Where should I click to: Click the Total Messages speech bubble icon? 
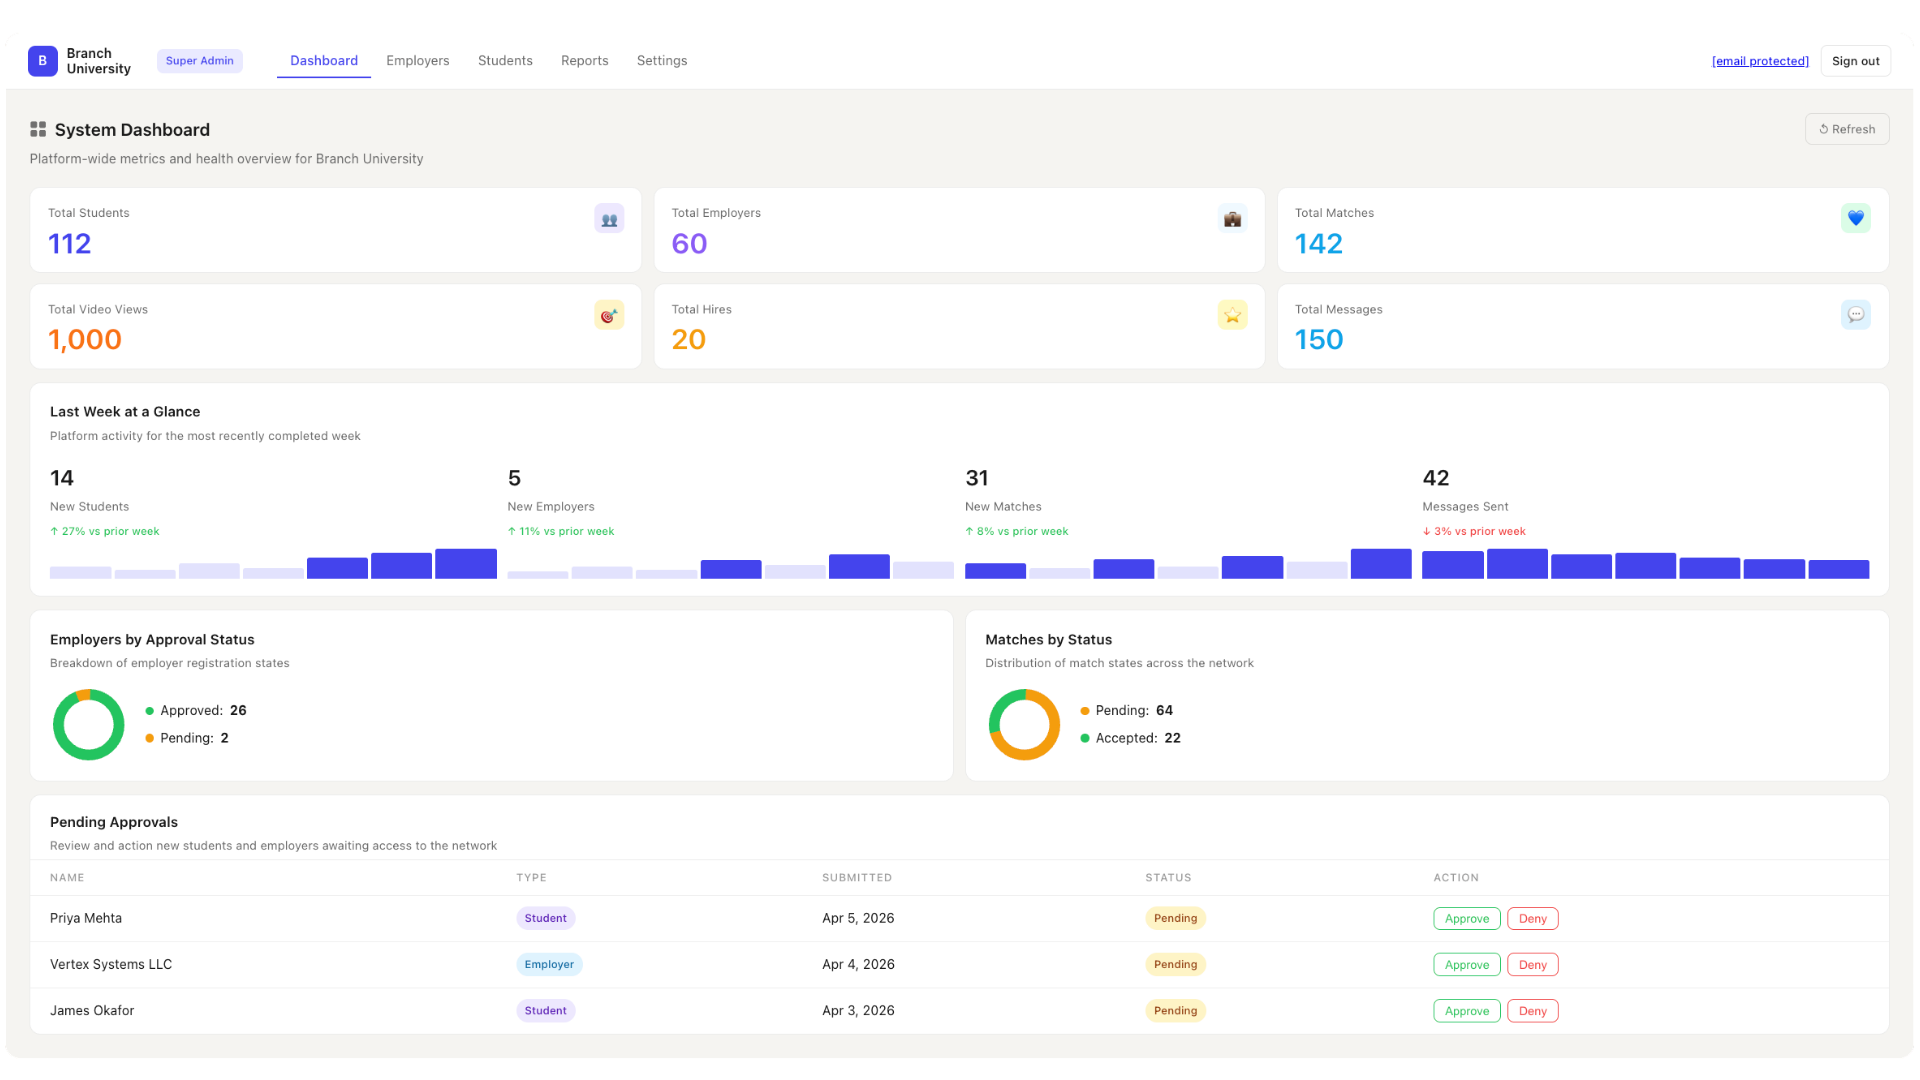pyautogui.click(x=1855, y=315)
